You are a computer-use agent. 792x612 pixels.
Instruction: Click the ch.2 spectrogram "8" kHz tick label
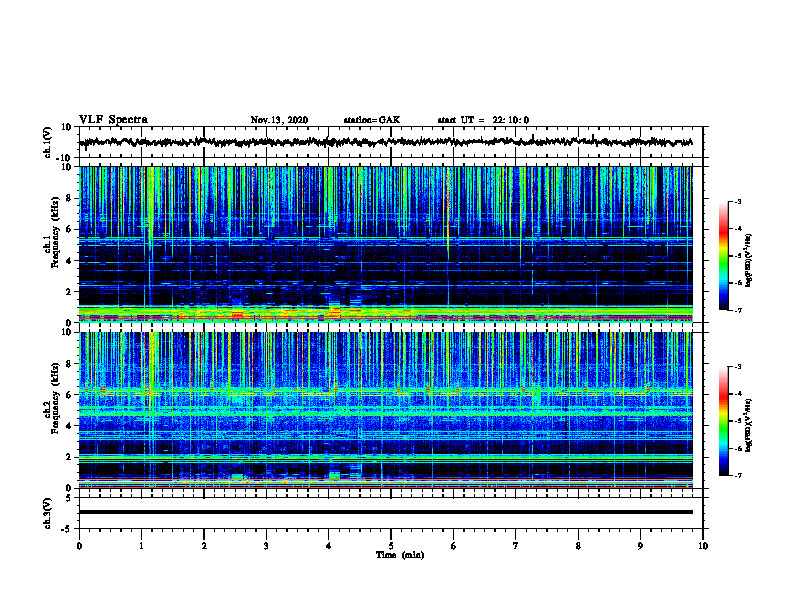tap(69, 364)
